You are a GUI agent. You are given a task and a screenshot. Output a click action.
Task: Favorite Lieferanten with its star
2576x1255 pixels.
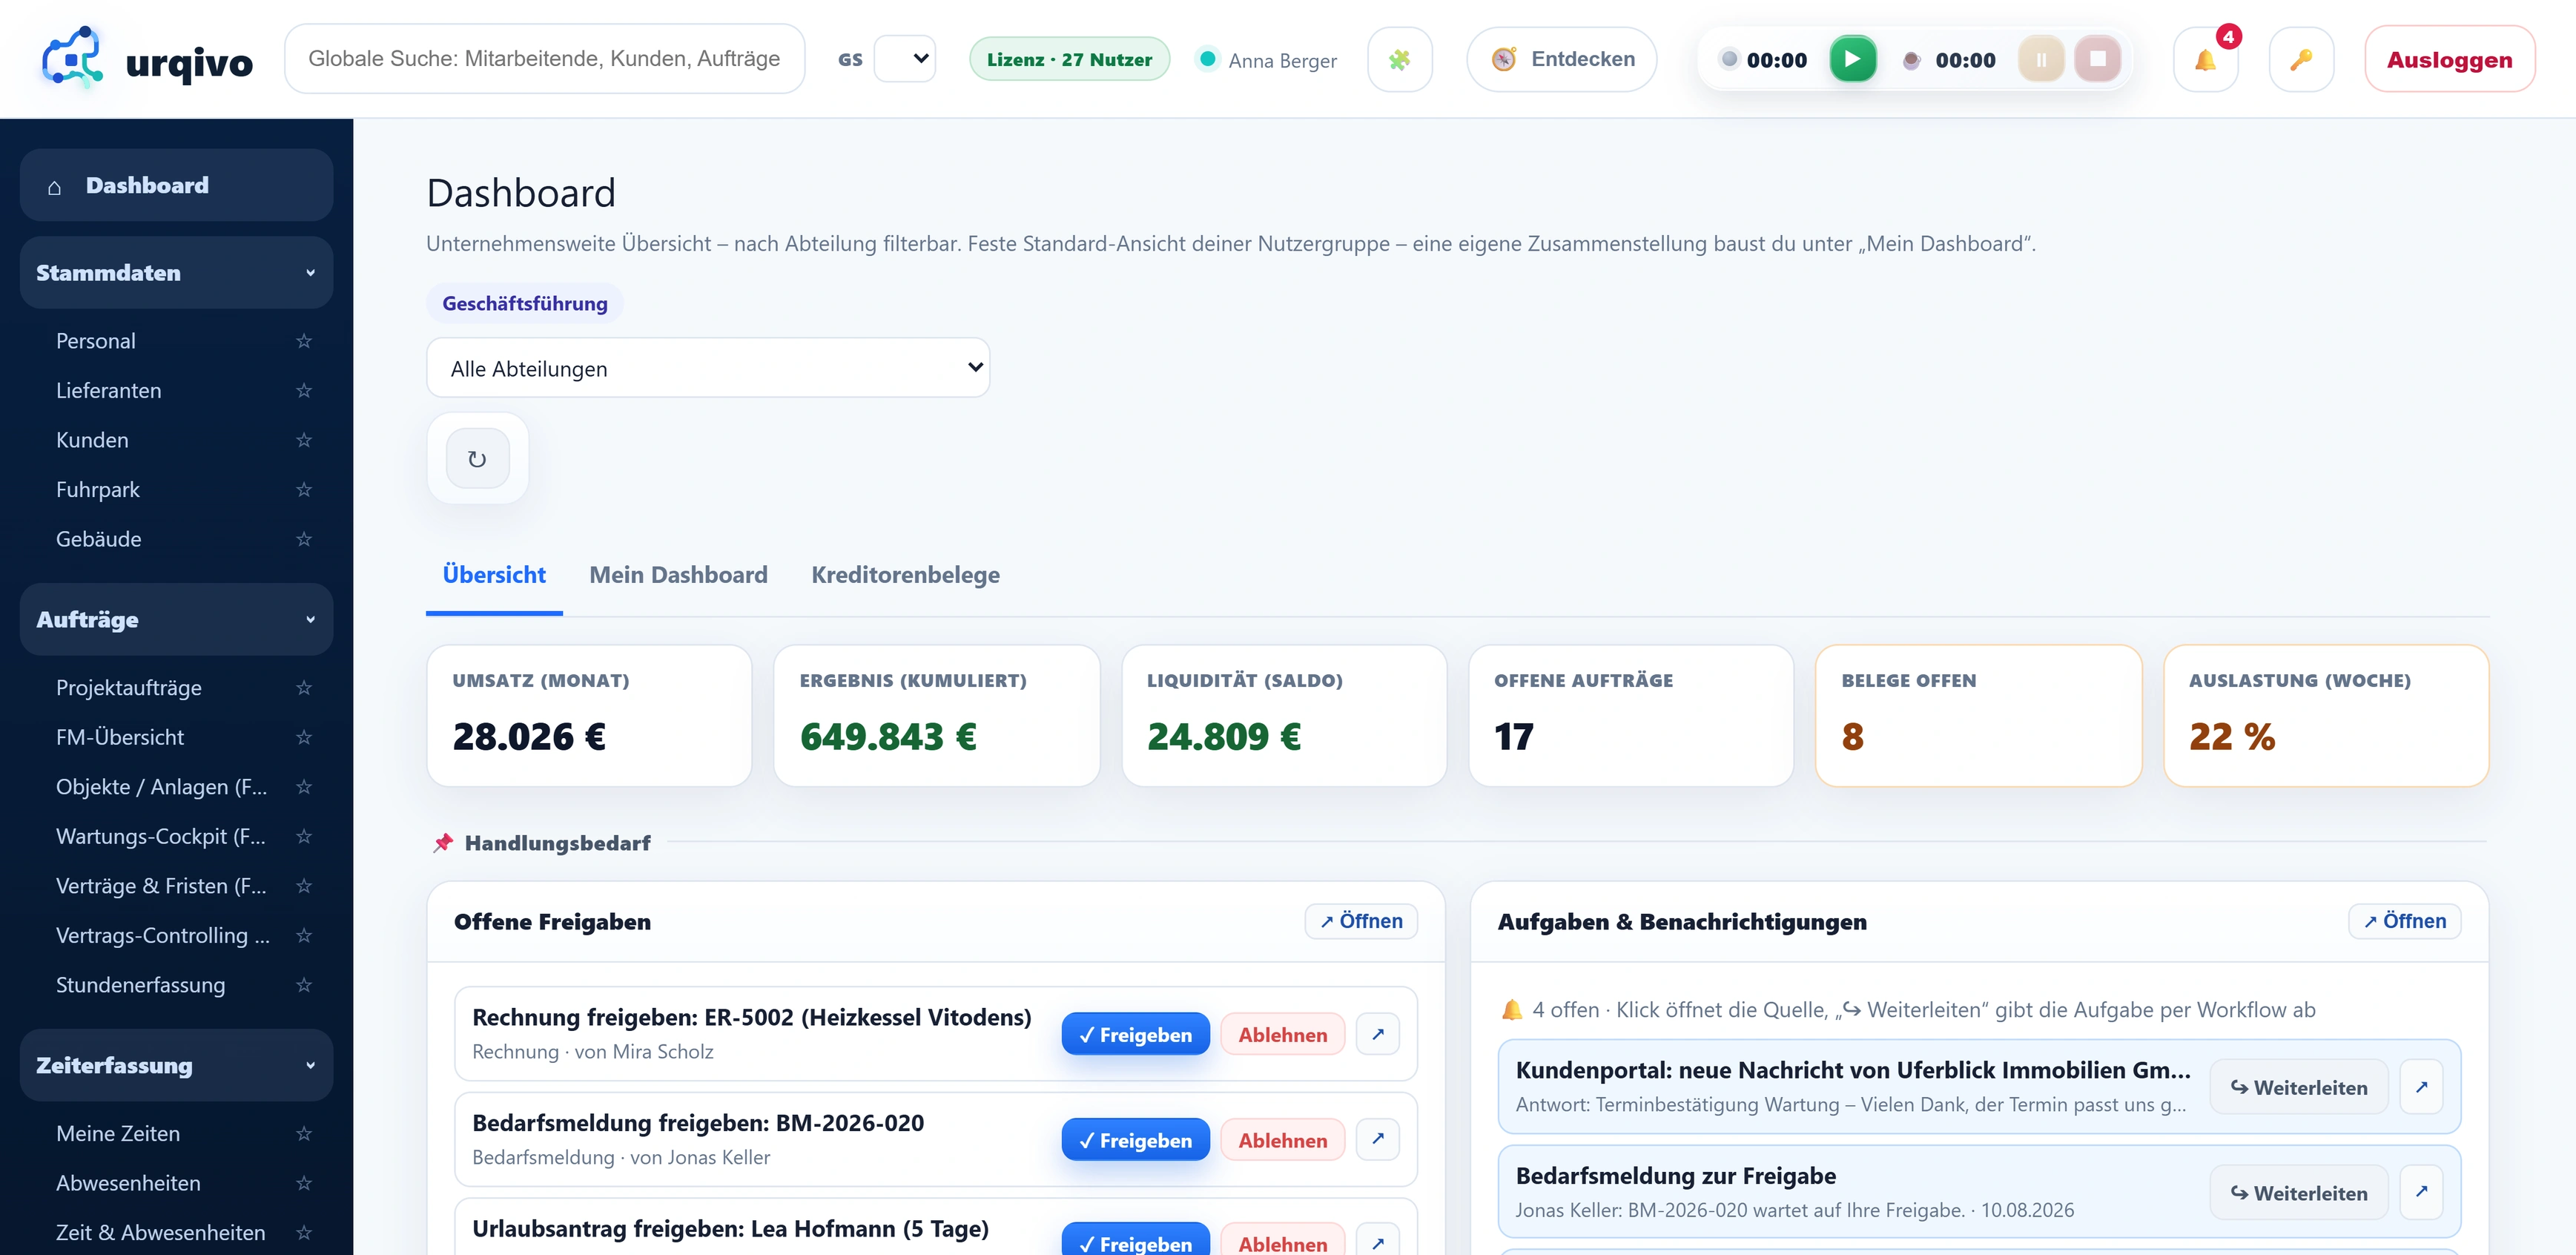click(304, 390)
